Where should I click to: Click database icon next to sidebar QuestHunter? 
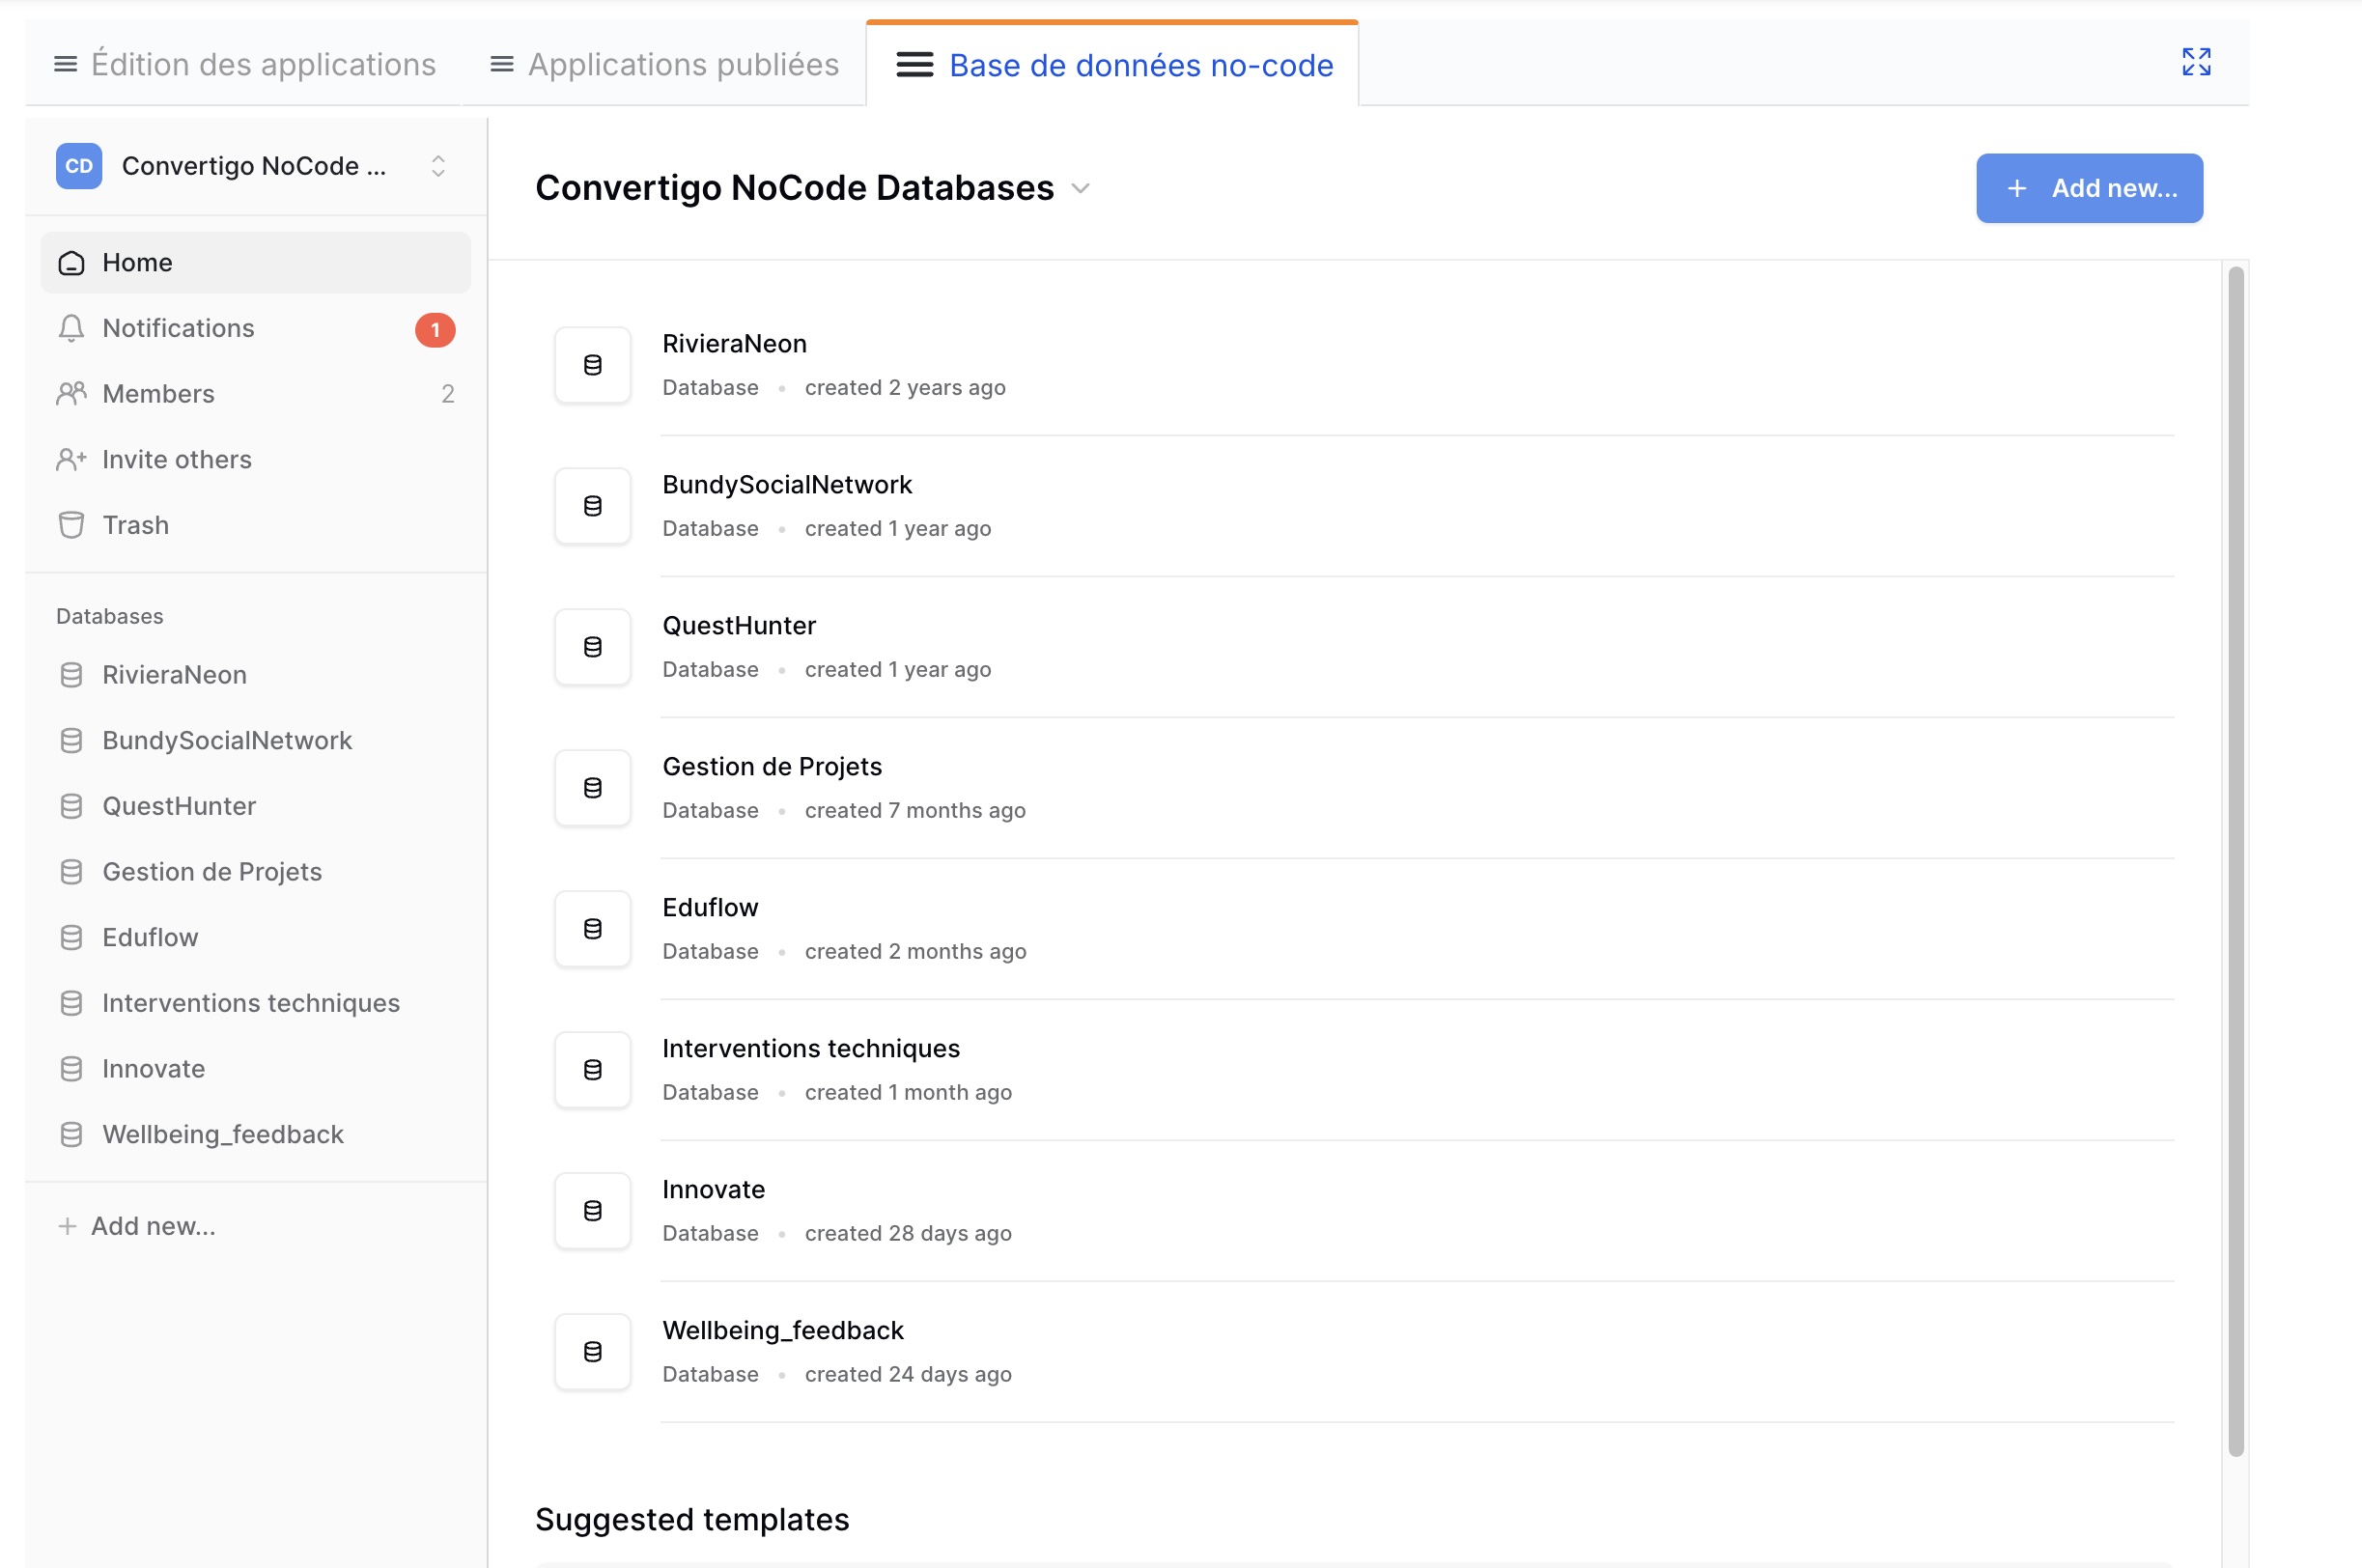click(71, 806)
